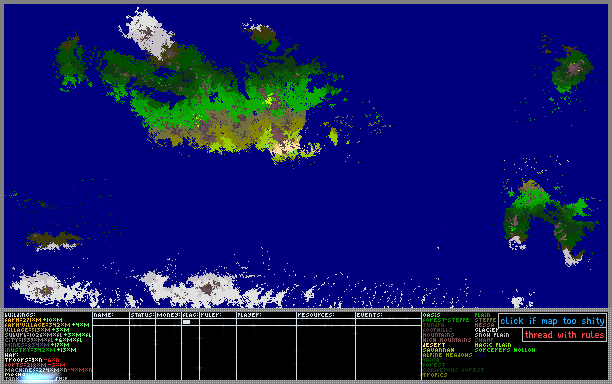Click the empty Name cell in first row
This screenshot has height=384, width=612.
(x=111, y=322)
